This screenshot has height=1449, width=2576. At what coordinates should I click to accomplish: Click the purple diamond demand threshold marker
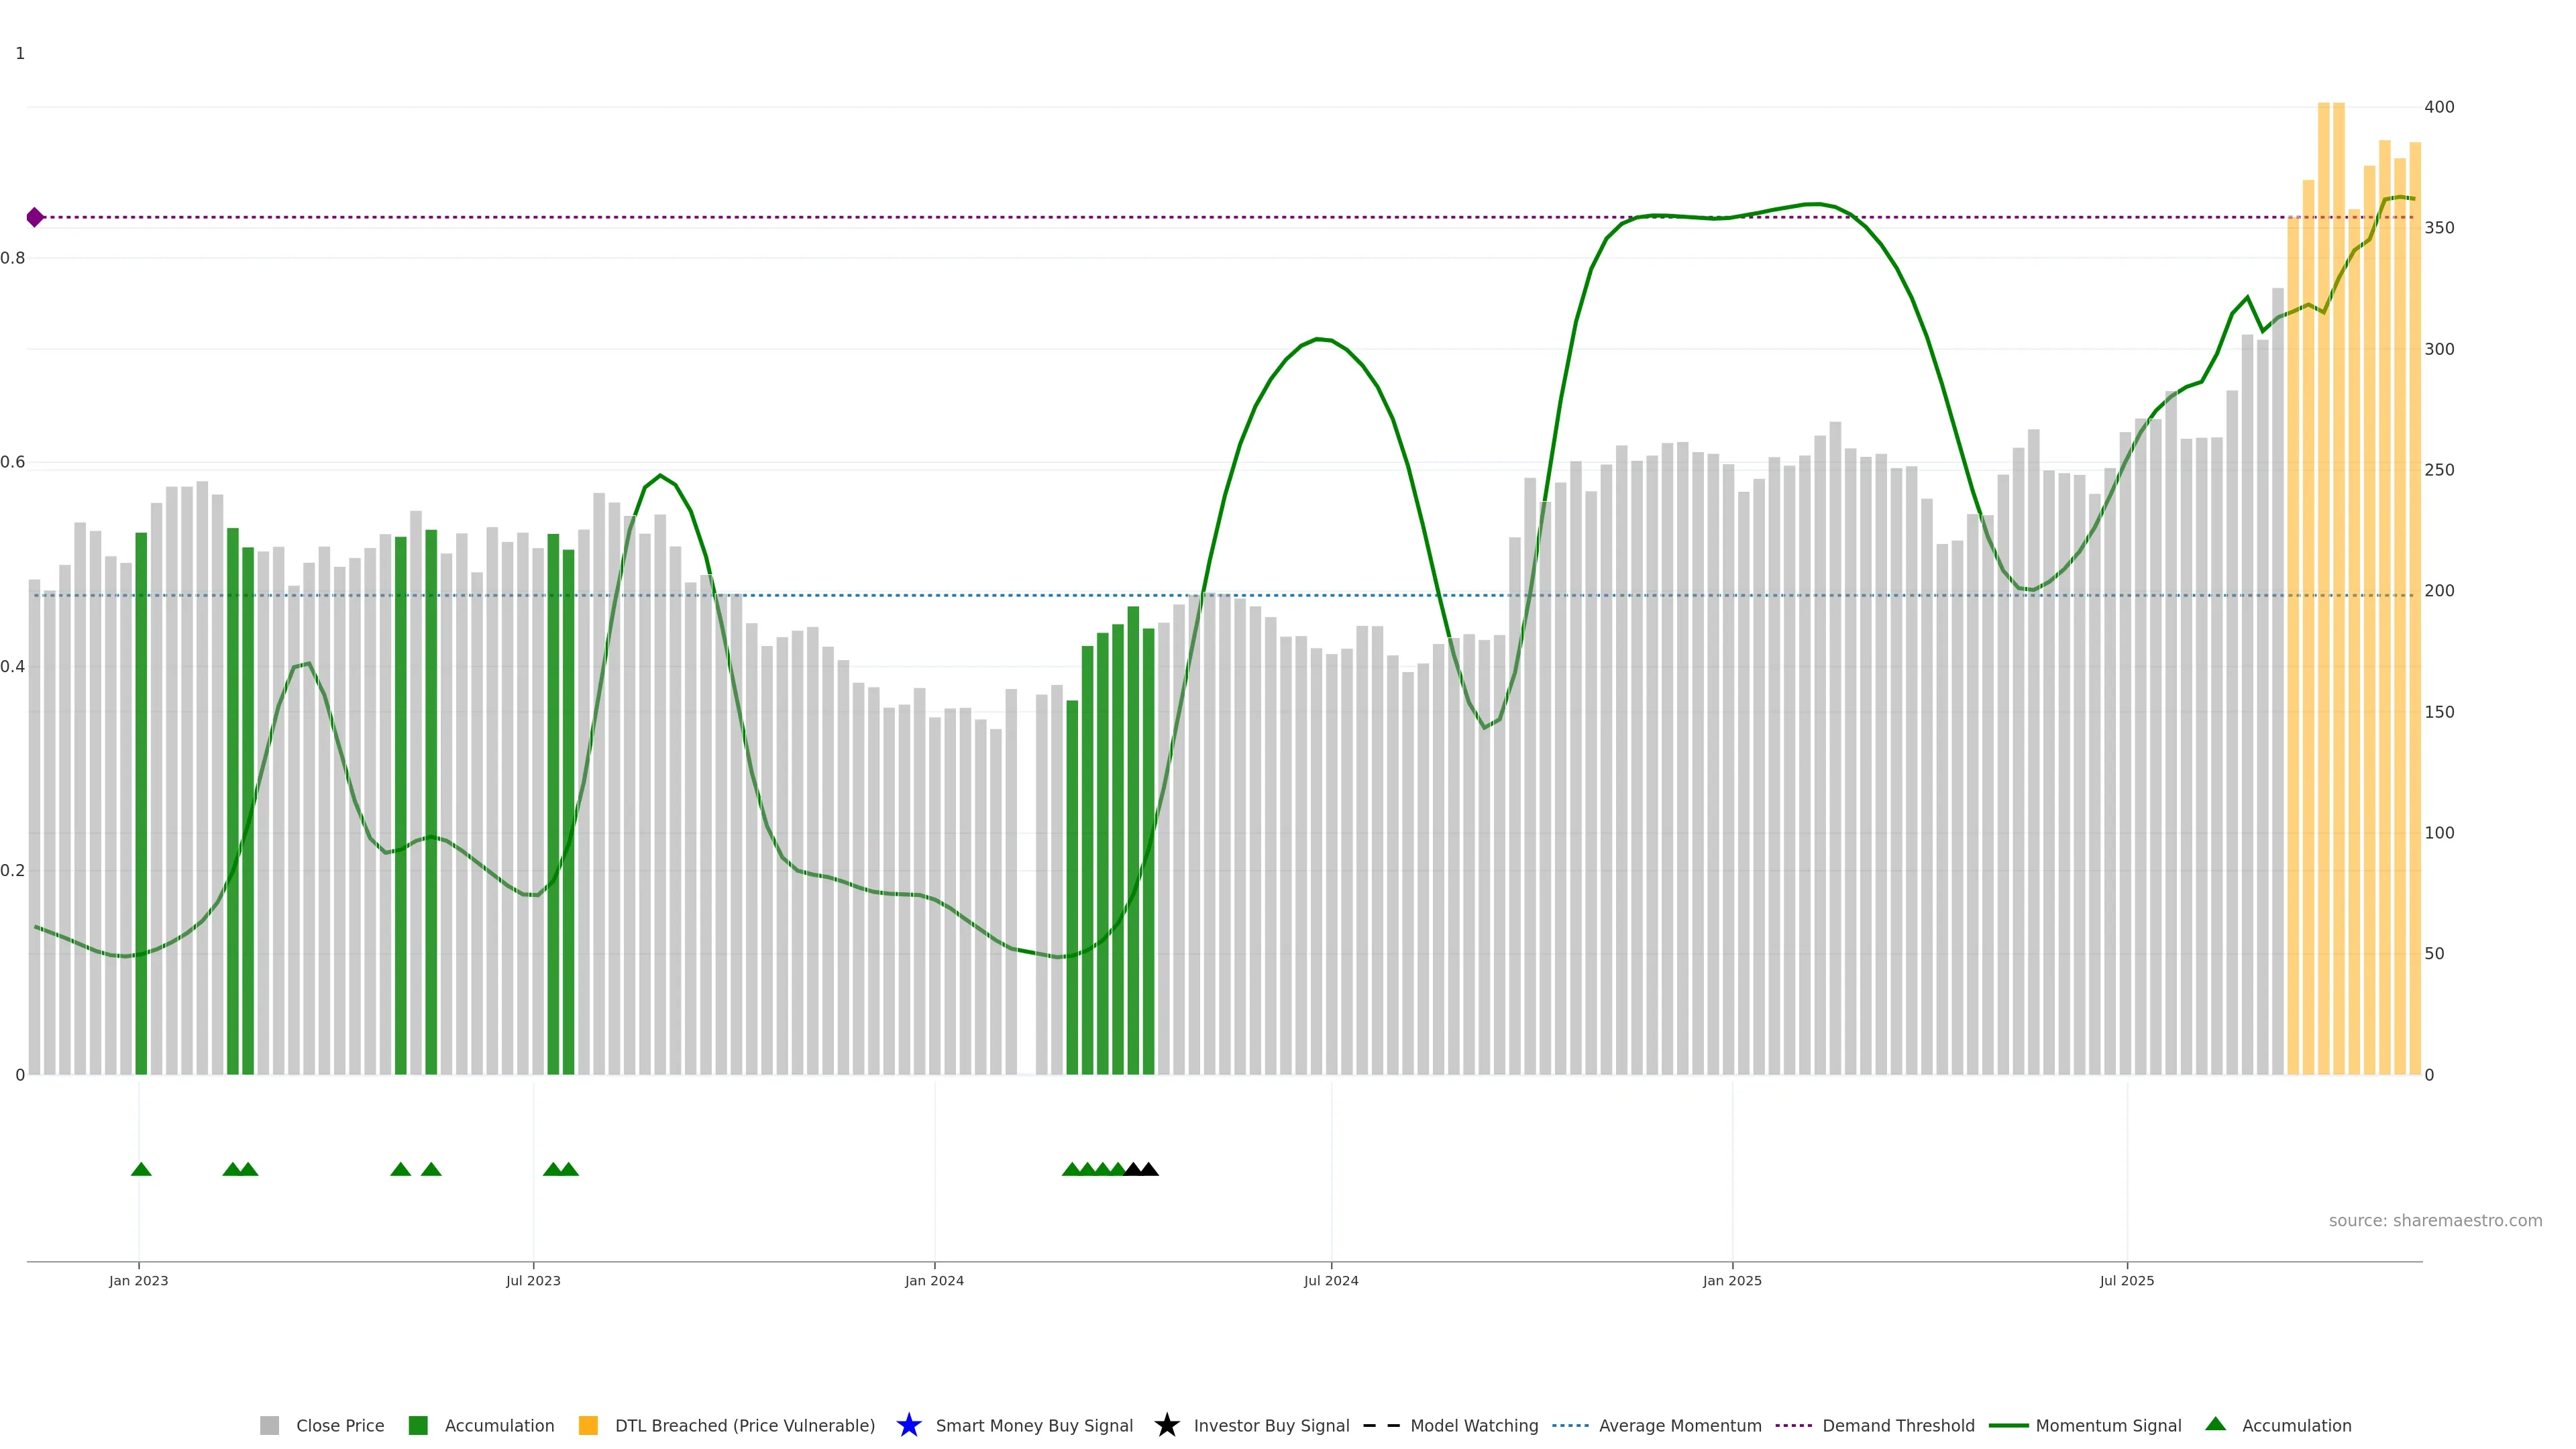point(35,217)
